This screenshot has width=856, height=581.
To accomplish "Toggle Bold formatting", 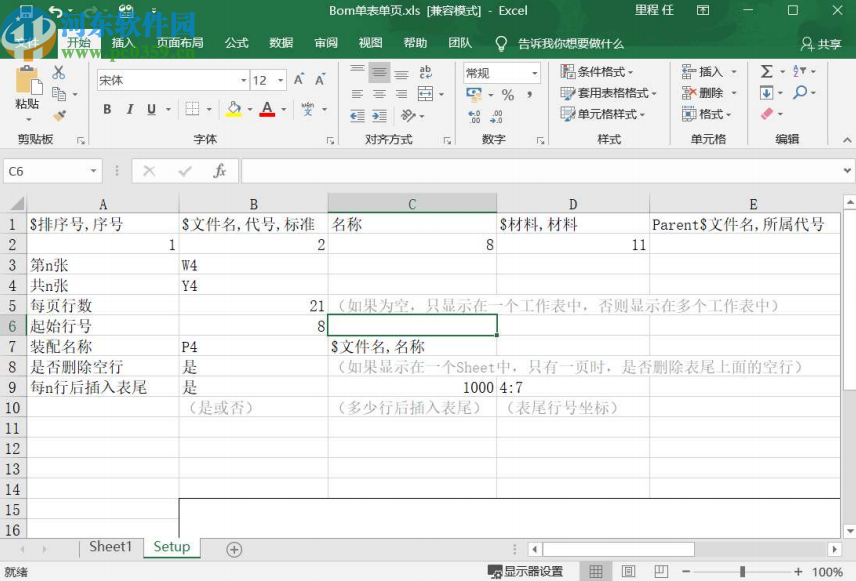I will click(x=108, y=109).
